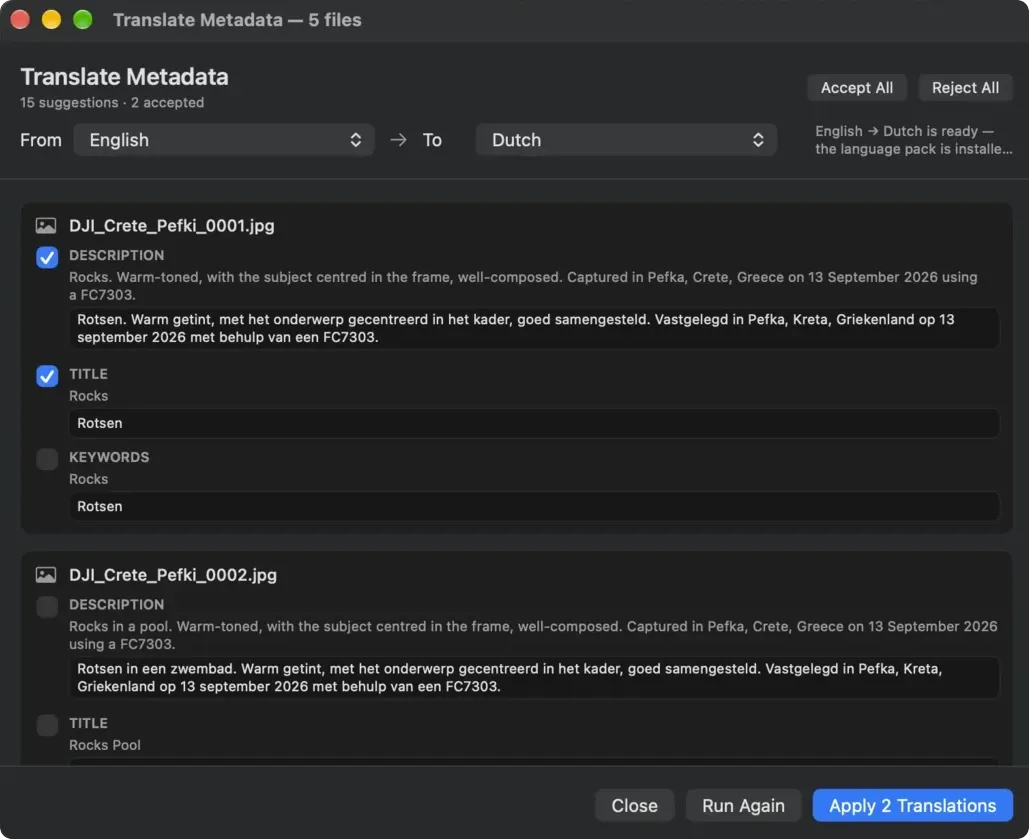The image size is (1029, 839).
Task: Check the DESCRIPTION checkbox for DJI_Crete_Pefki_0002.jpg
Action: [47, 606]
